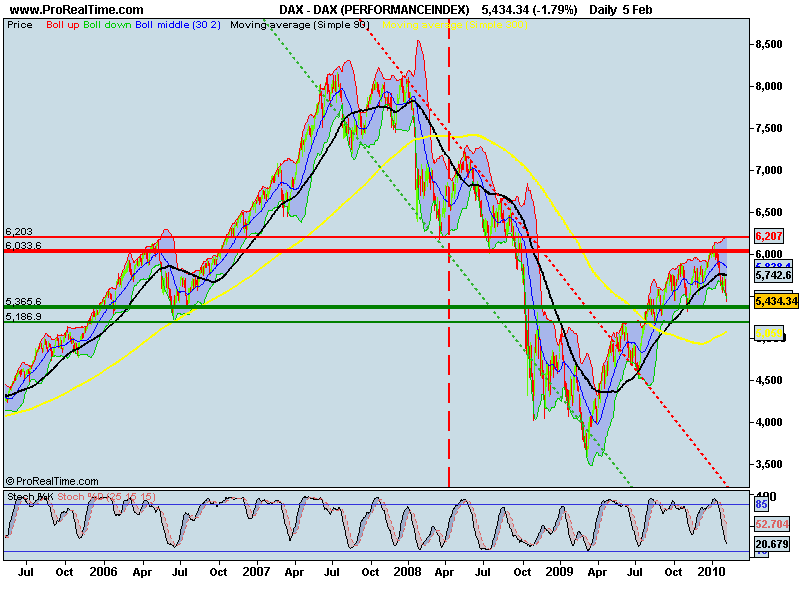Click the 8,500 price axis label
Viewport: 800px width, 600px height.
pyautogui.click(x=768, y=44)
